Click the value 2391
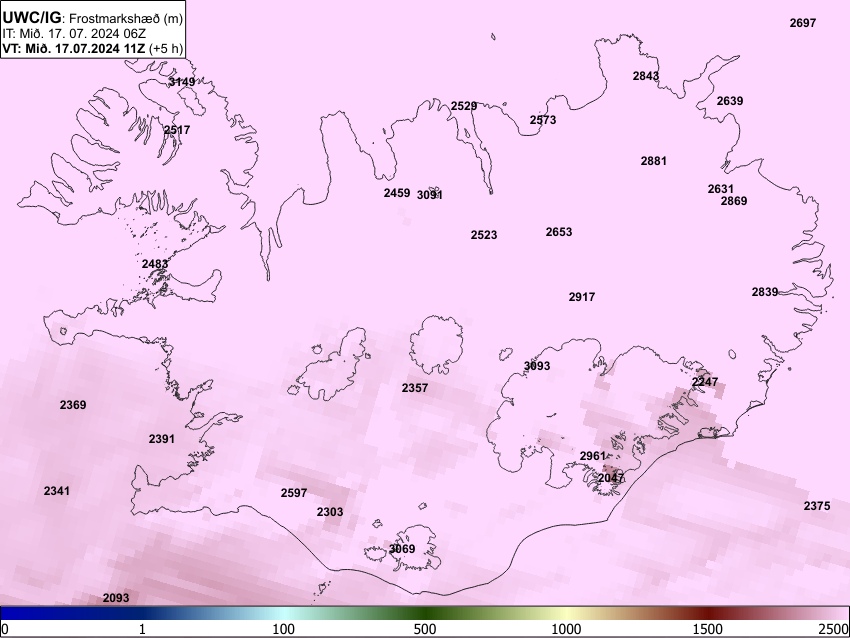This screenshot has height=638, width=850. coord(162,439)
